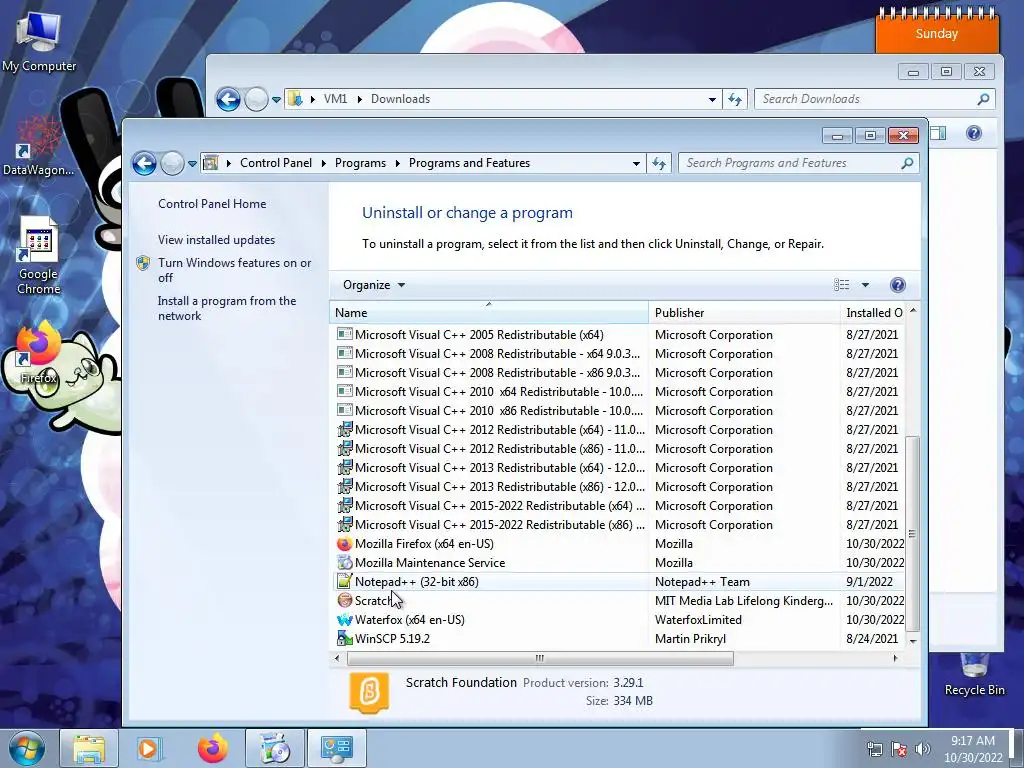This screenshot has width=1024, height=768.
Task: Open View installed updates link
Action: coord(216,240)
